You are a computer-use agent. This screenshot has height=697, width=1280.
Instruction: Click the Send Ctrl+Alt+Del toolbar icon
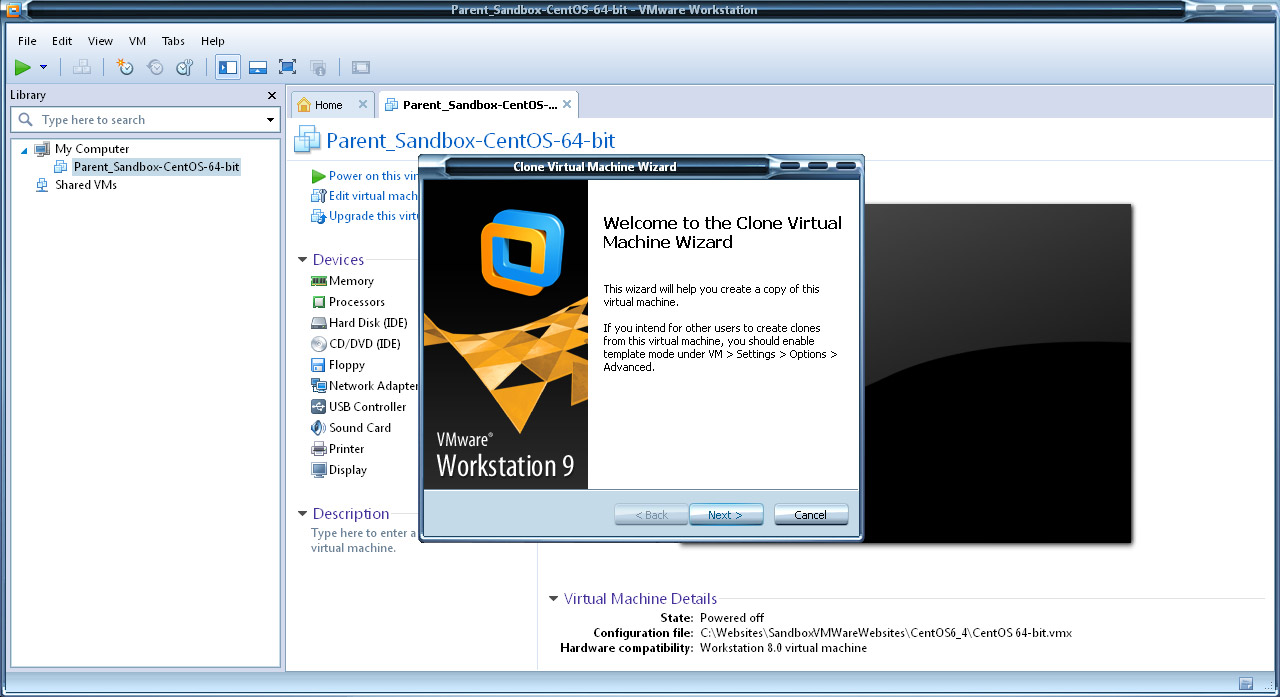coord(82,67)
